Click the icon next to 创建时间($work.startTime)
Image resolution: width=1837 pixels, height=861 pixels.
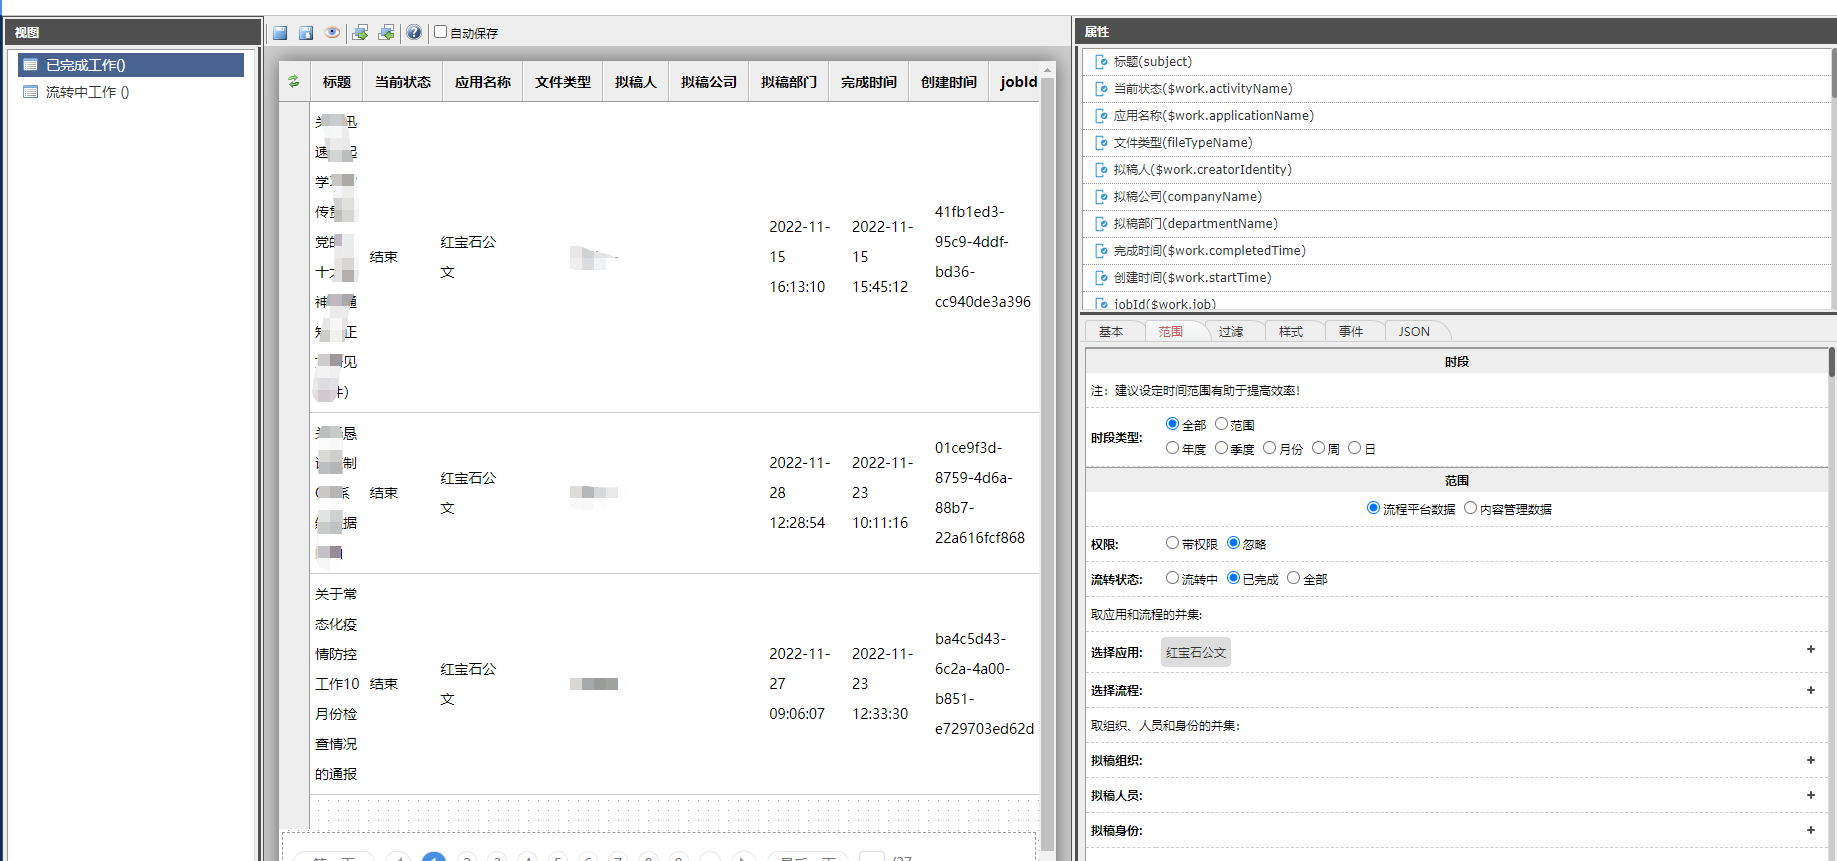coord(1101,278)
